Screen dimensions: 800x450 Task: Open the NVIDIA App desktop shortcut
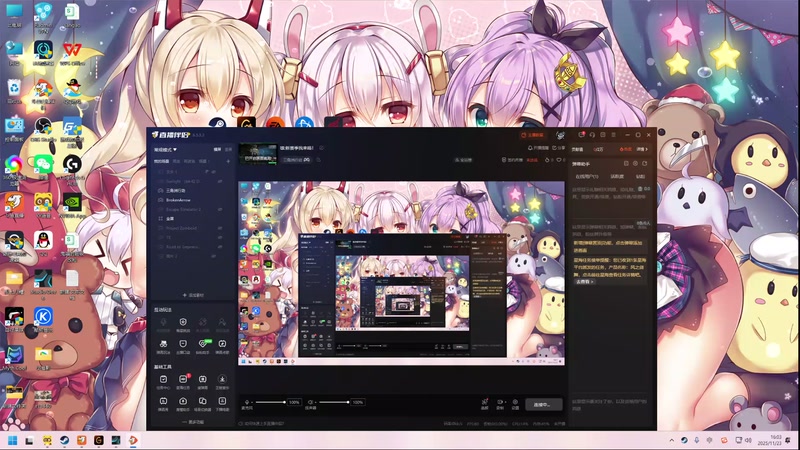pos(72,205)
